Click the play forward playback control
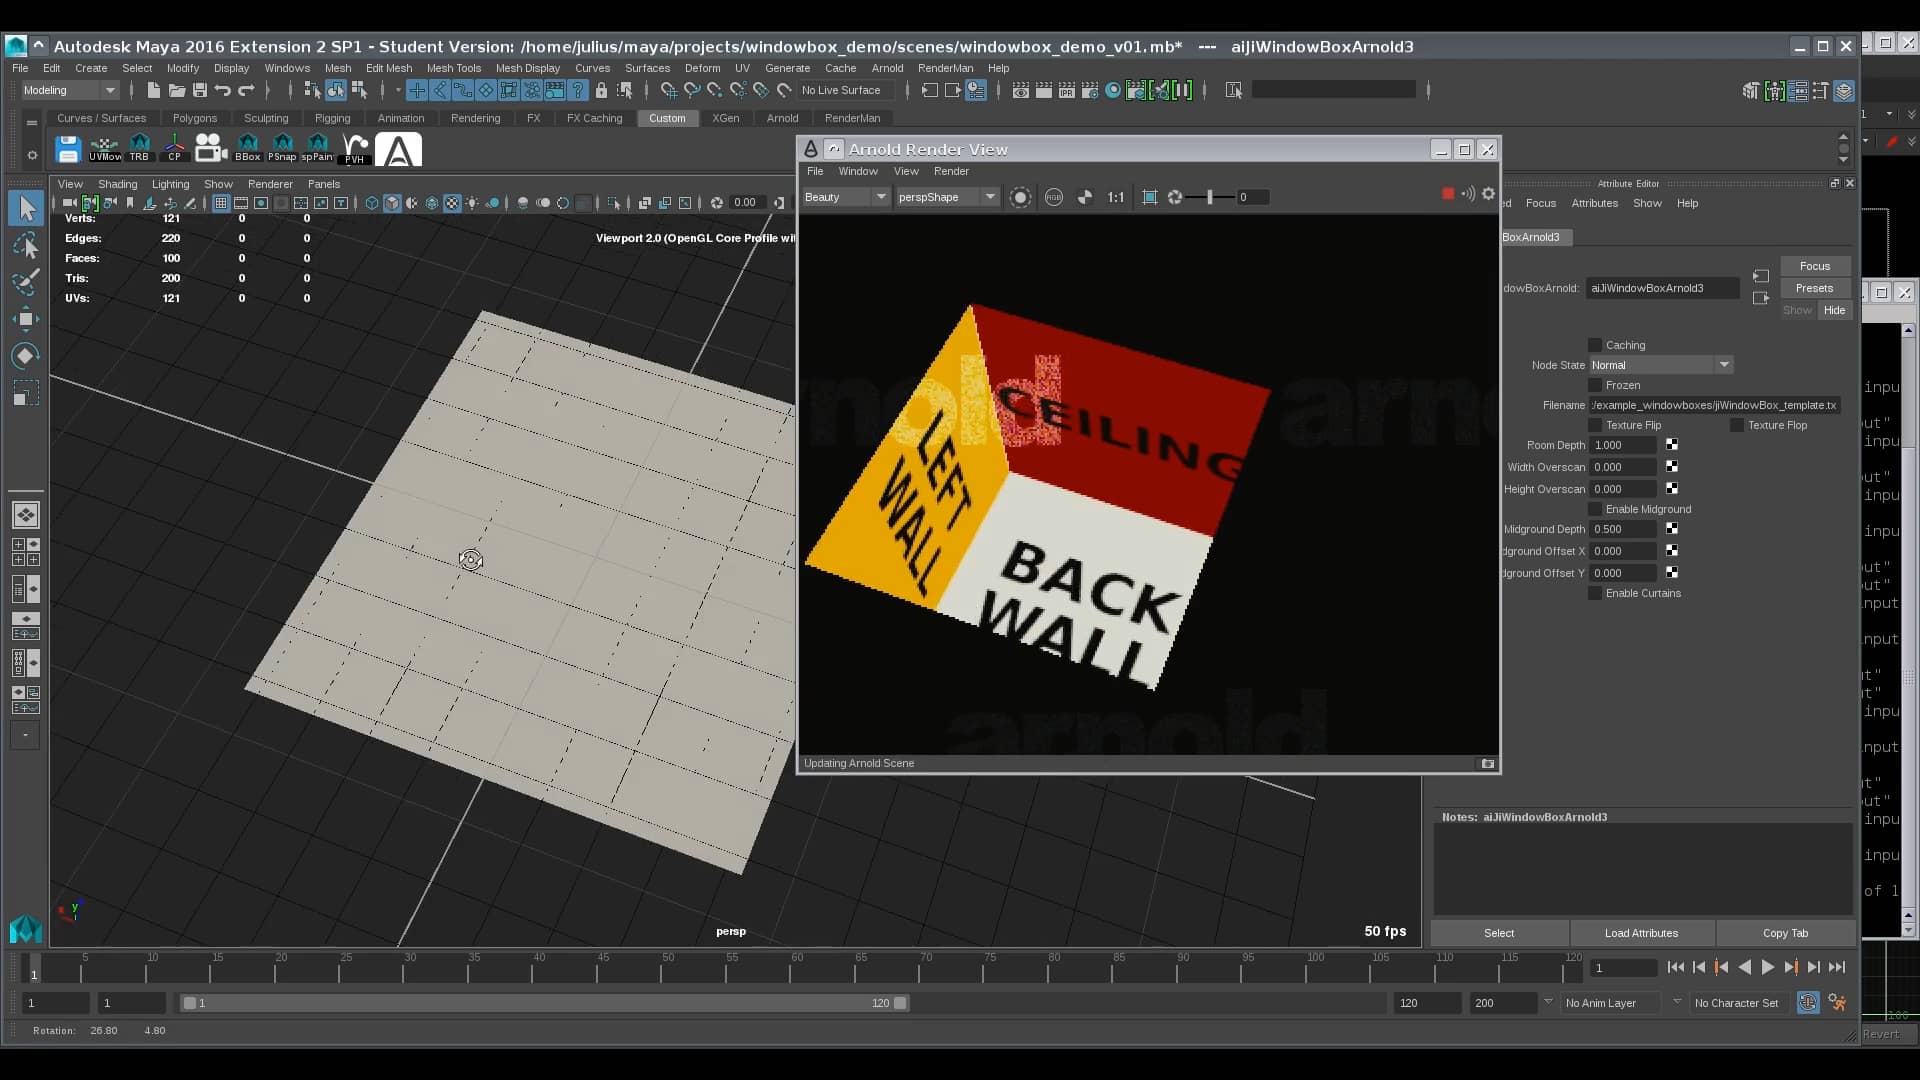 click(1768, 967)
